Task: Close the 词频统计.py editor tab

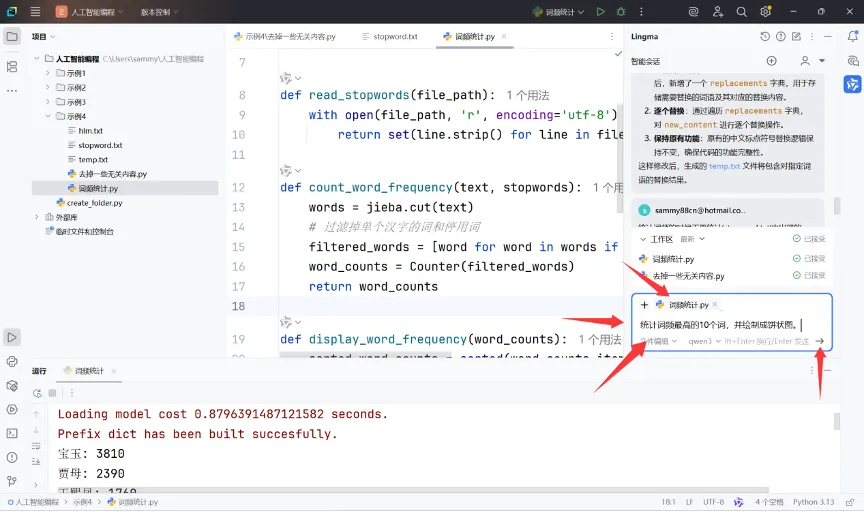Action: (504, 36)
